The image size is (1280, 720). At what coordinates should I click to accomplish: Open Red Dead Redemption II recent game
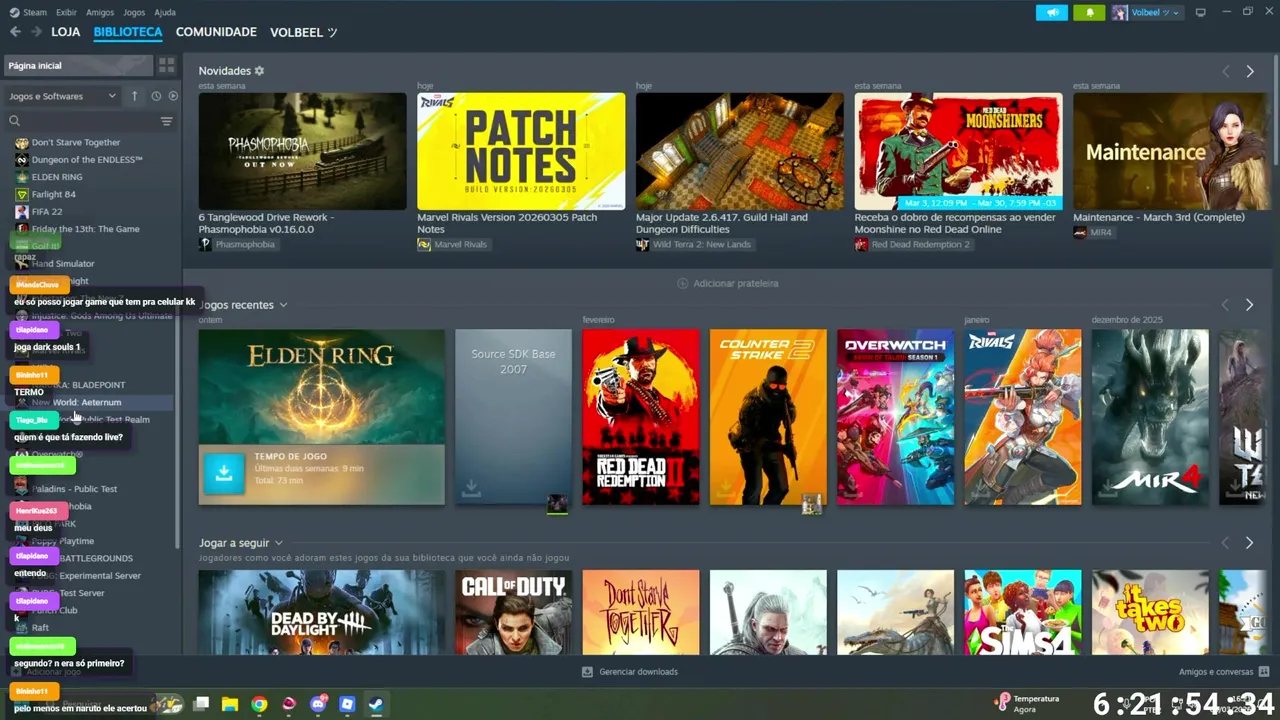[x=641, y=417]
